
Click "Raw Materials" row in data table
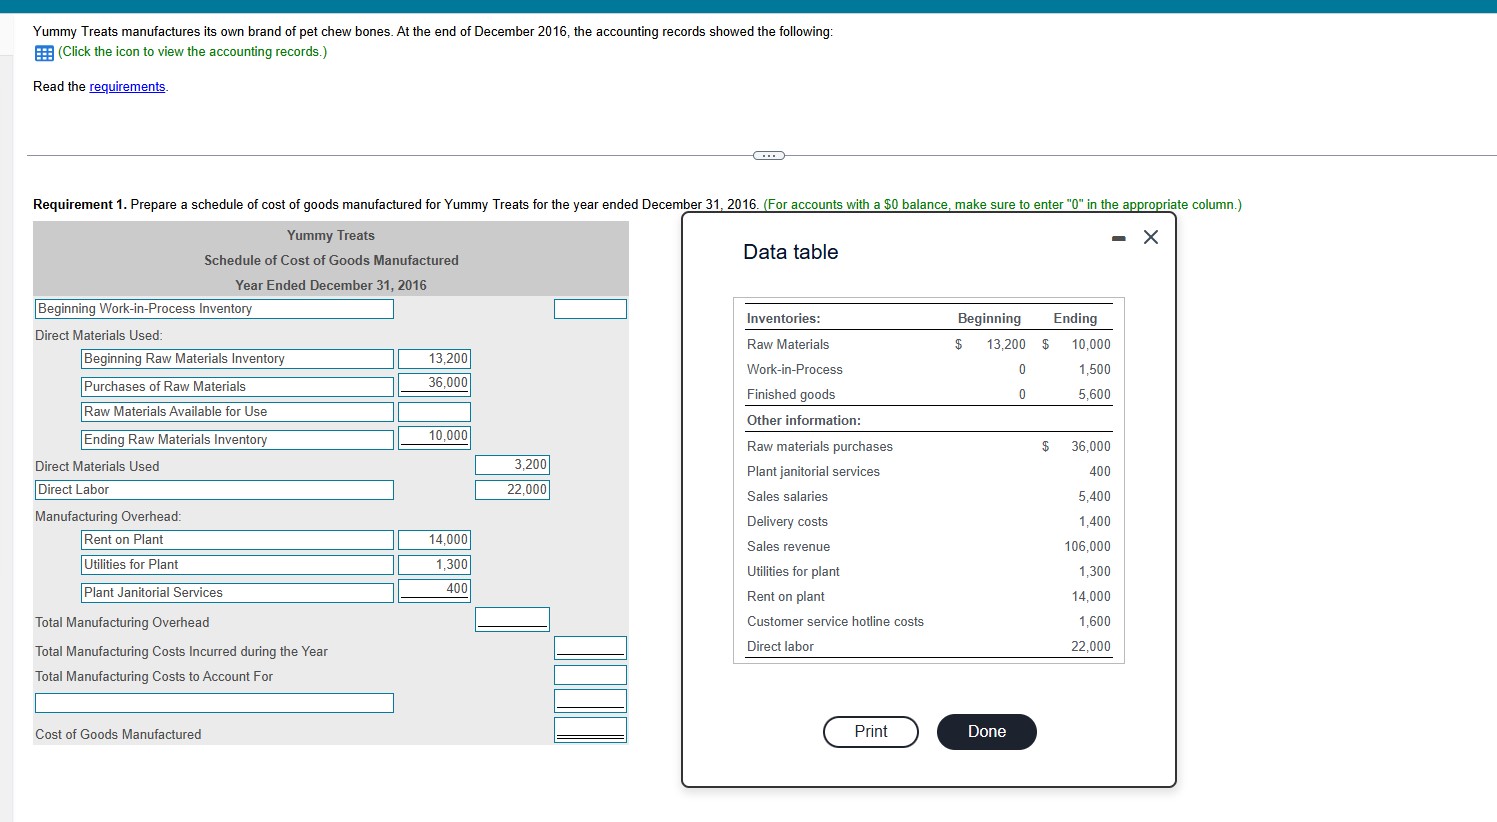tap(929, 344)
